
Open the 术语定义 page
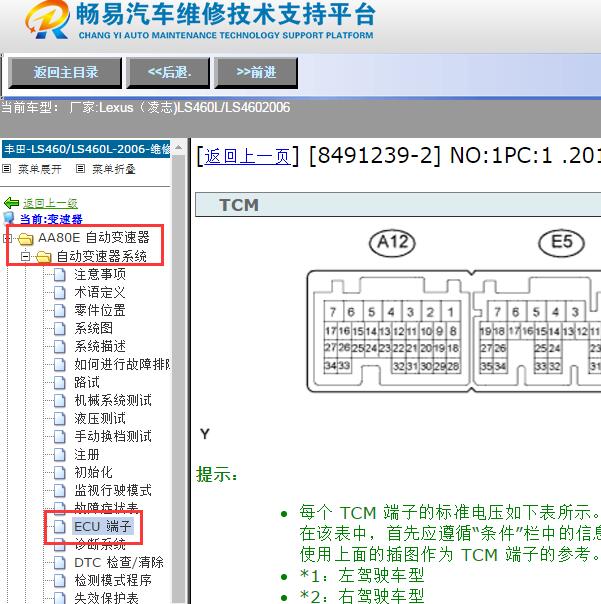coord(100,292)
